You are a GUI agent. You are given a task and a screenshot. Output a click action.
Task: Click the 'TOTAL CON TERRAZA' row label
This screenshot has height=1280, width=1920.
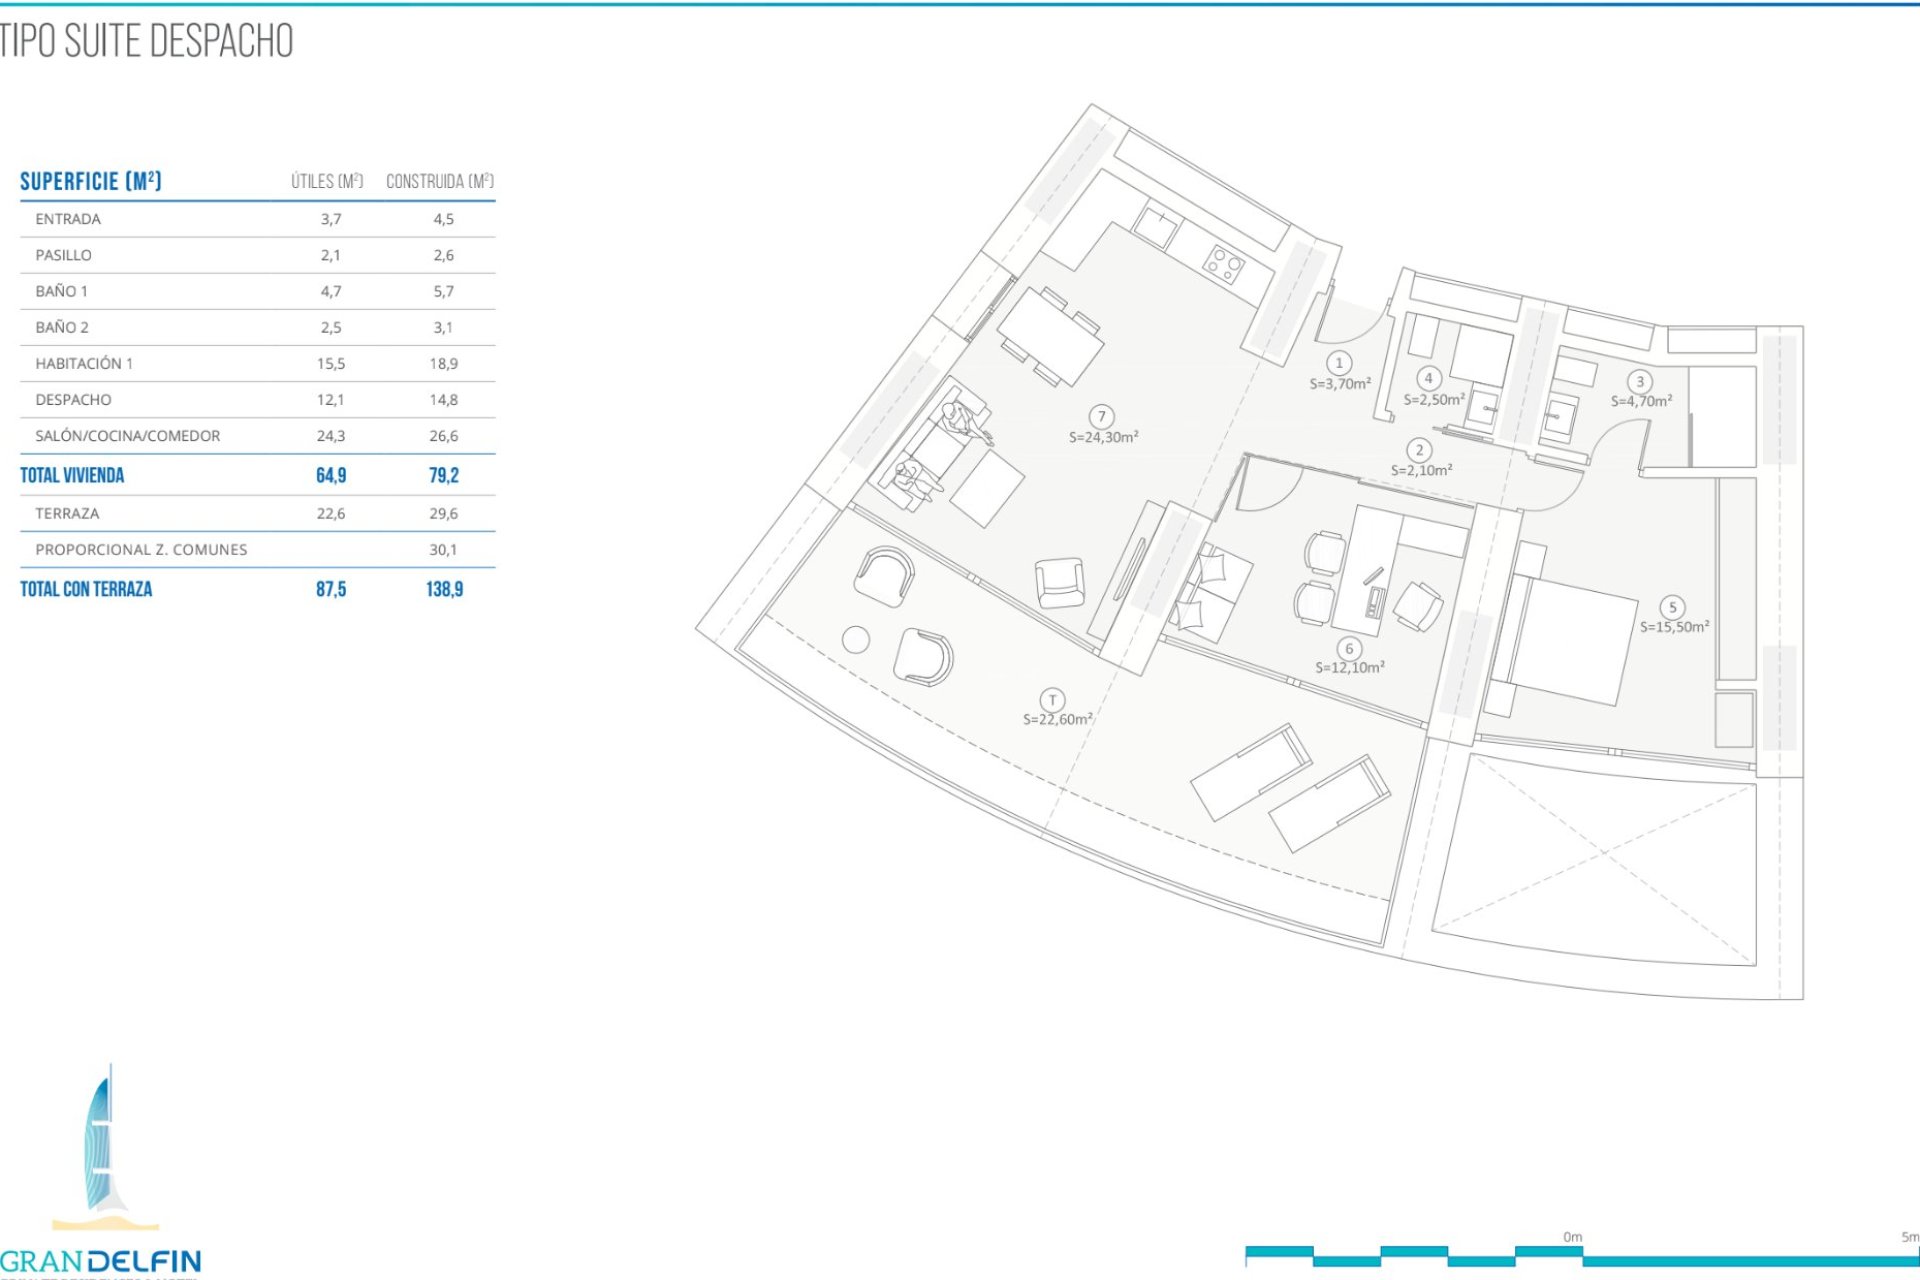coord(86,589)
